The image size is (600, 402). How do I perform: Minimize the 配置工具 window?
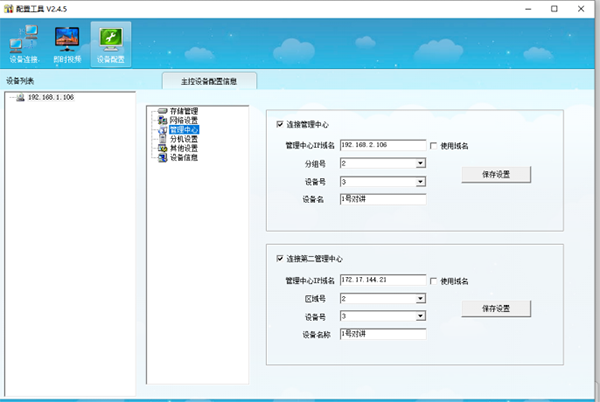point(528,9)
